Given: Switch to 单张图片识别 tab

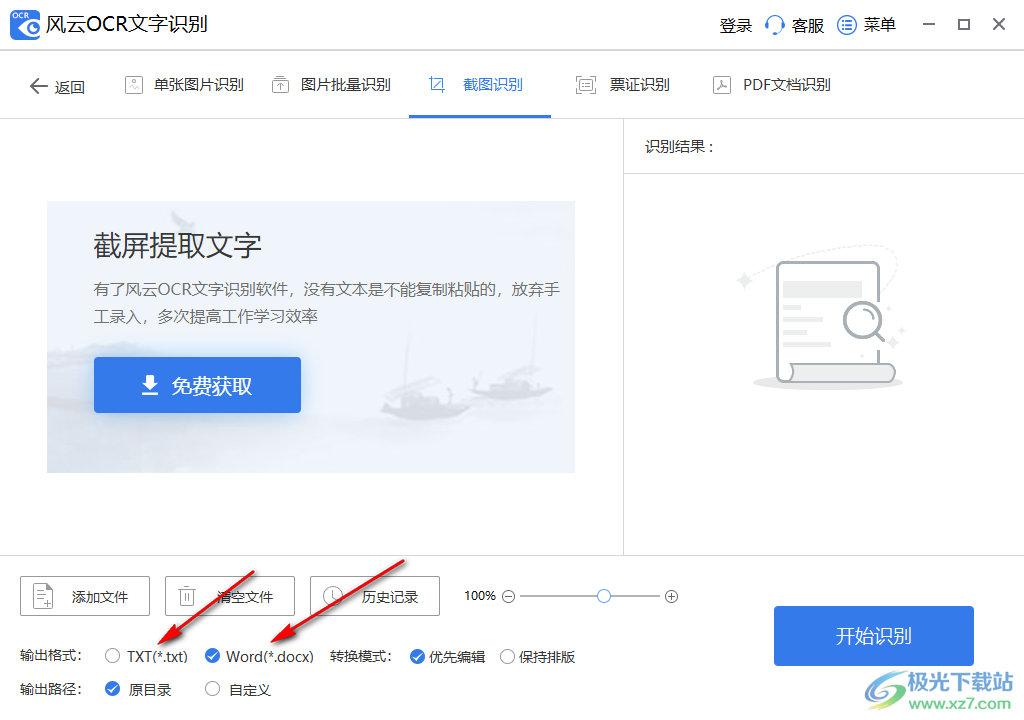Looking at the screenshot, I should pos(184,85).
